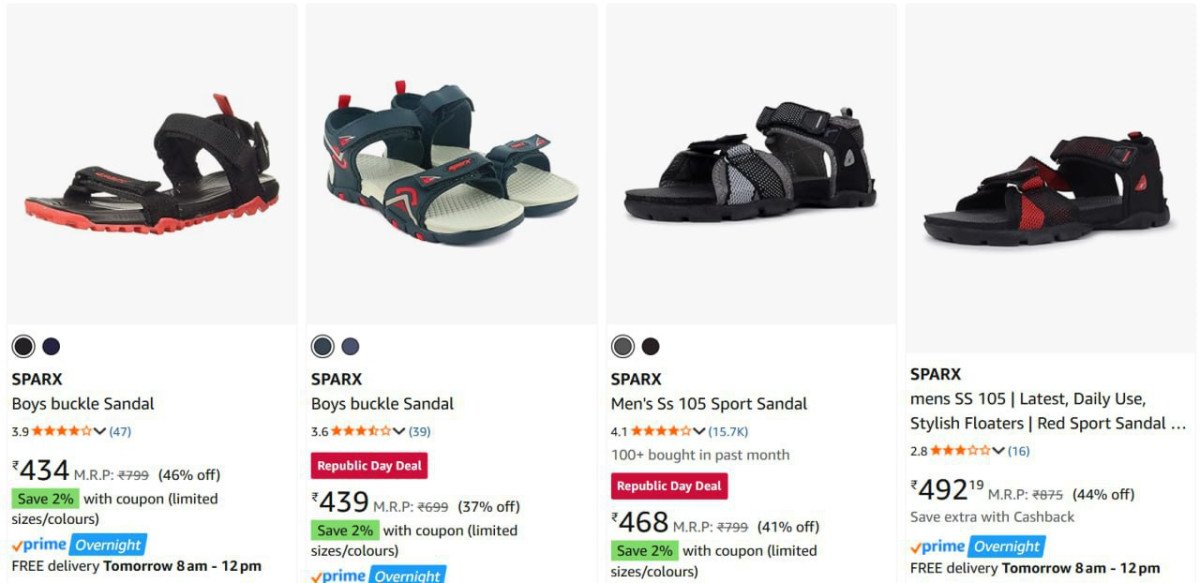Click the ₹434 price of first sandal

(x=41, y=470)
